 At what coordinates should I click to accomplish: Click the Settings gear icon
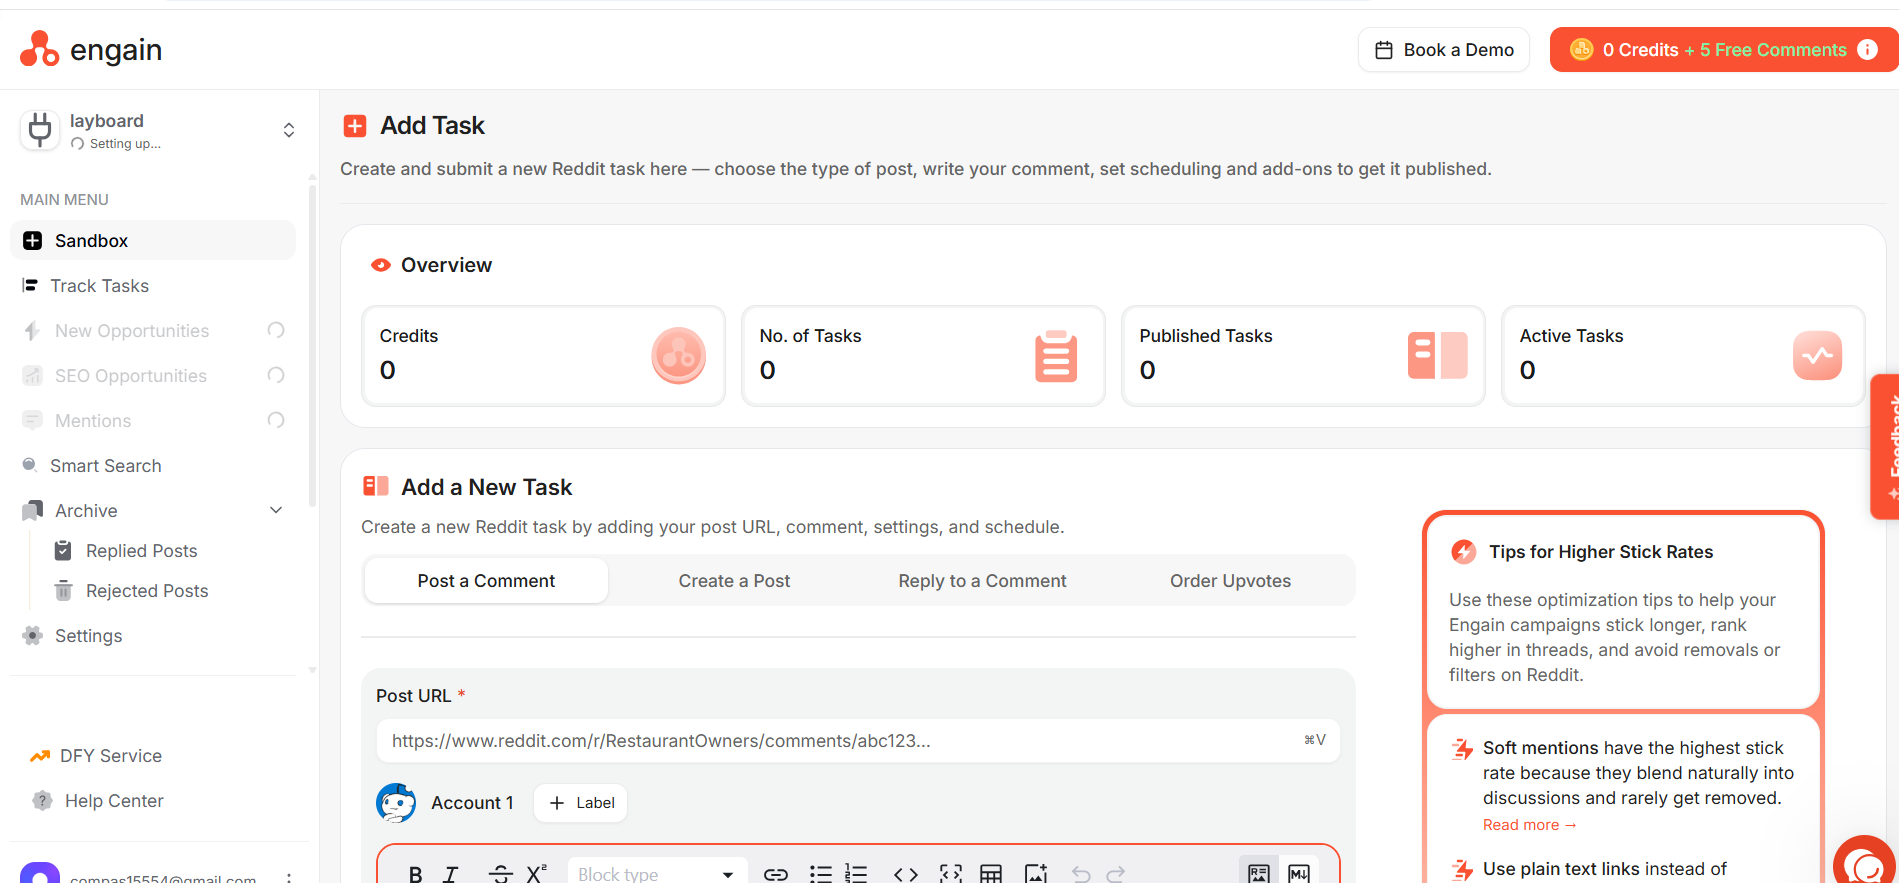pyautogui.click(x=33, y=635)
